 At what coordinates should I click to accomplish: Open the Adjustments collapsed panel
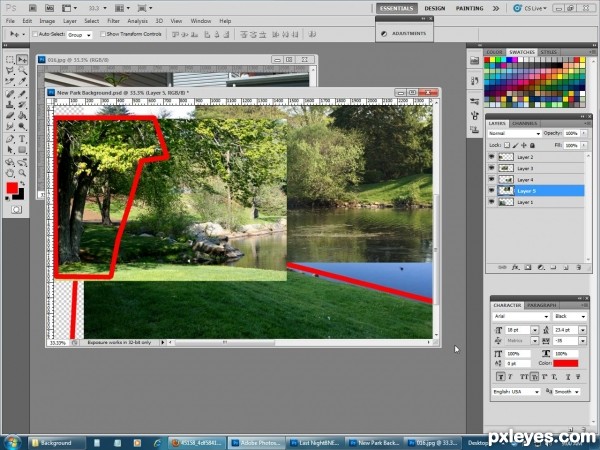[x=404, y=33]
